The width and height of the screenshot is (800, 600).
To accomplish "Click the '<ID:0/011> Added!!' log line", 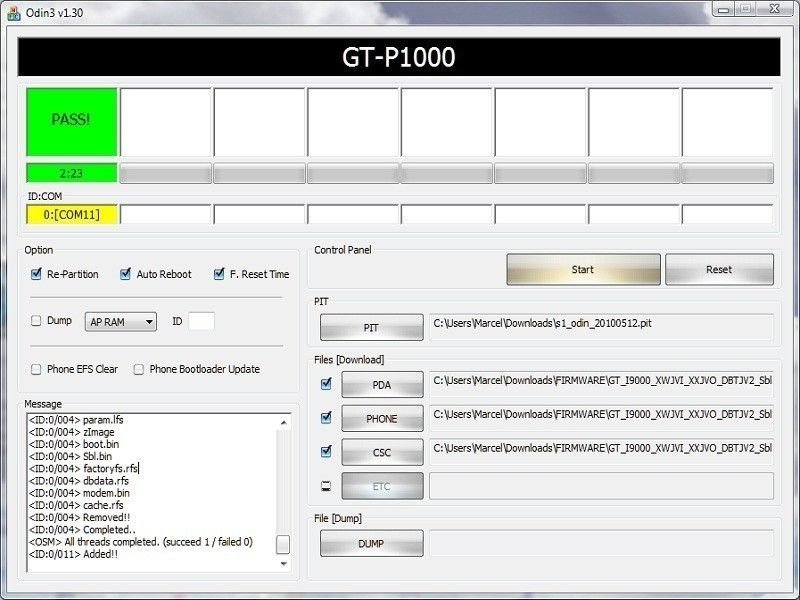I will coord(73,554).
